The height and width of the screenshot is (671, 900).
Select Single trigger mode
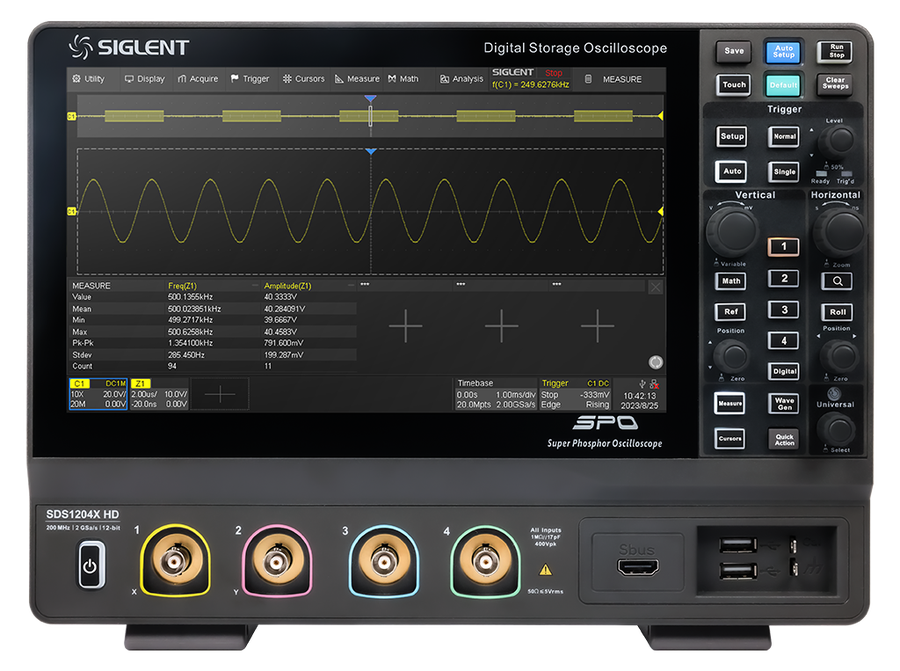pyautogui.click(x=784, y=171)
